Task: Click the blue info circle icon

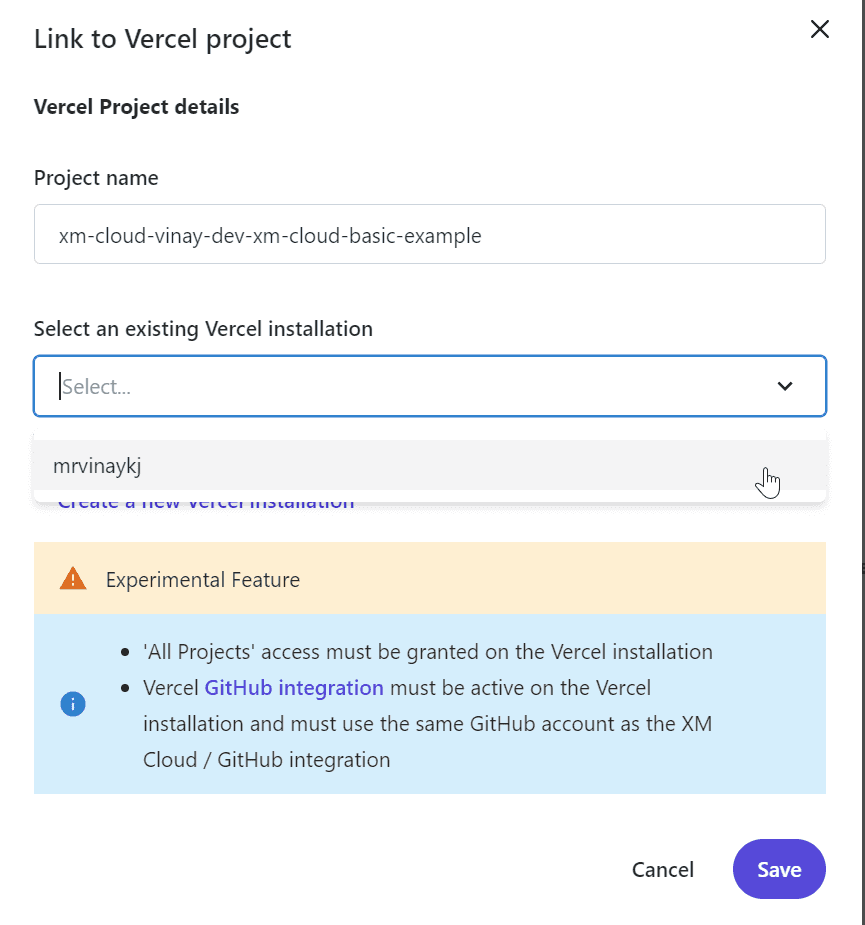Action: (x=73, y=704)
